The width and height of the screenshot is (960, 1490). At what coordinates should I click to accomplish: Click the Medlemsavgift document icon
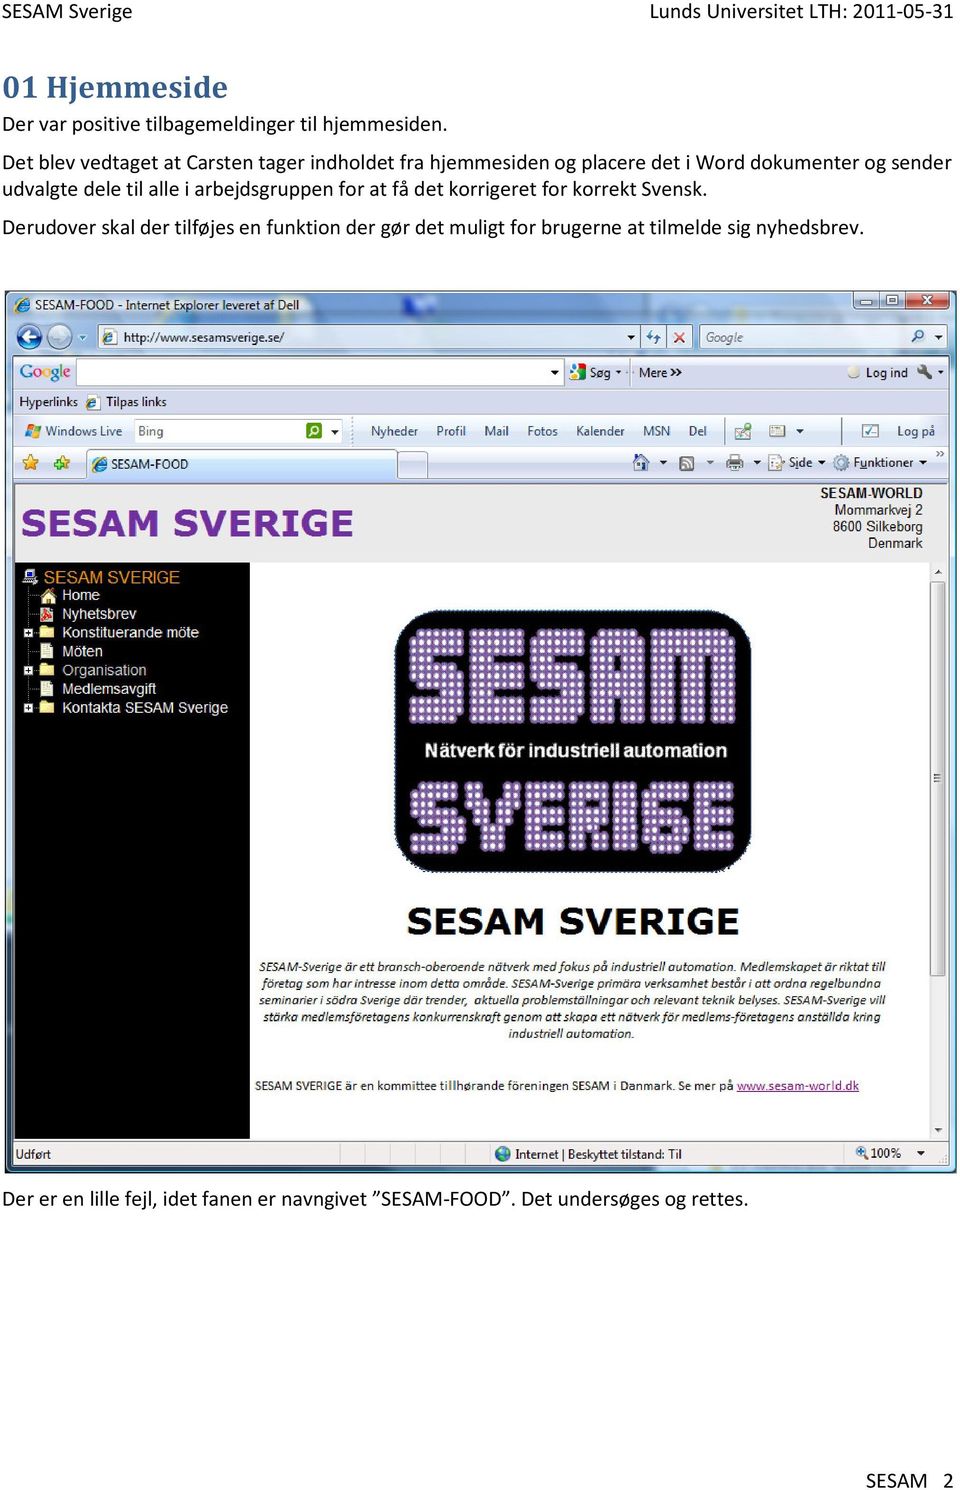tap(47, 689)
